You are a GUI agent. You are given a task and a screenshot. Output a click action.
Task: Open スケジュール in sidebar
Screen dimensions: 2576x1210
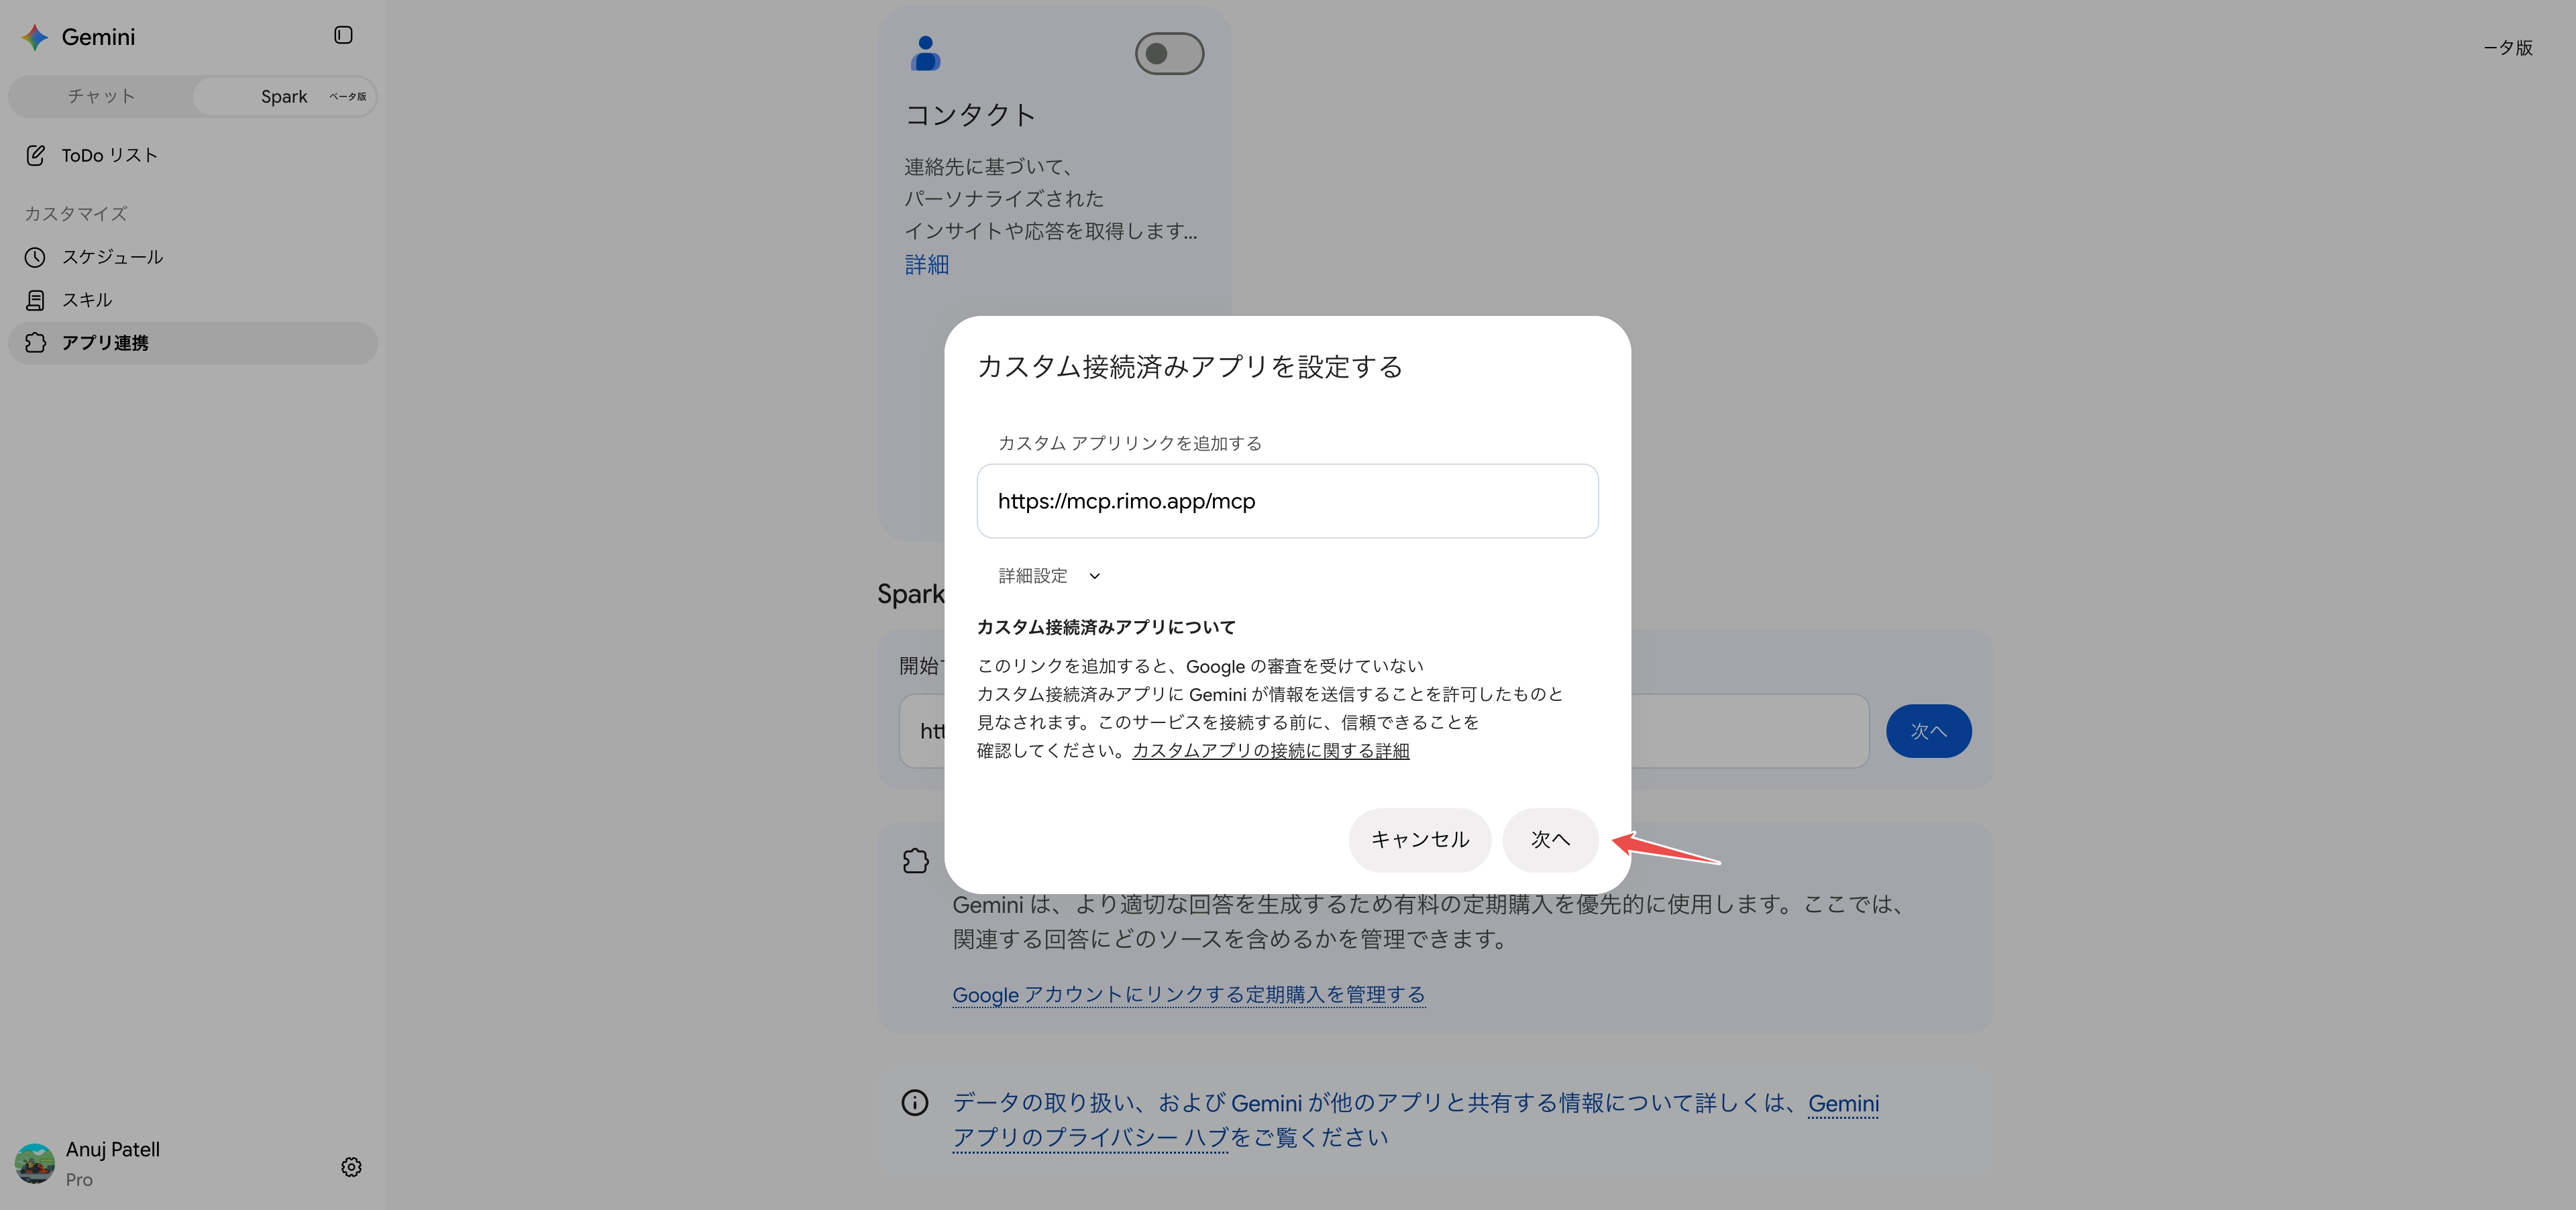[x=193, y=257]
